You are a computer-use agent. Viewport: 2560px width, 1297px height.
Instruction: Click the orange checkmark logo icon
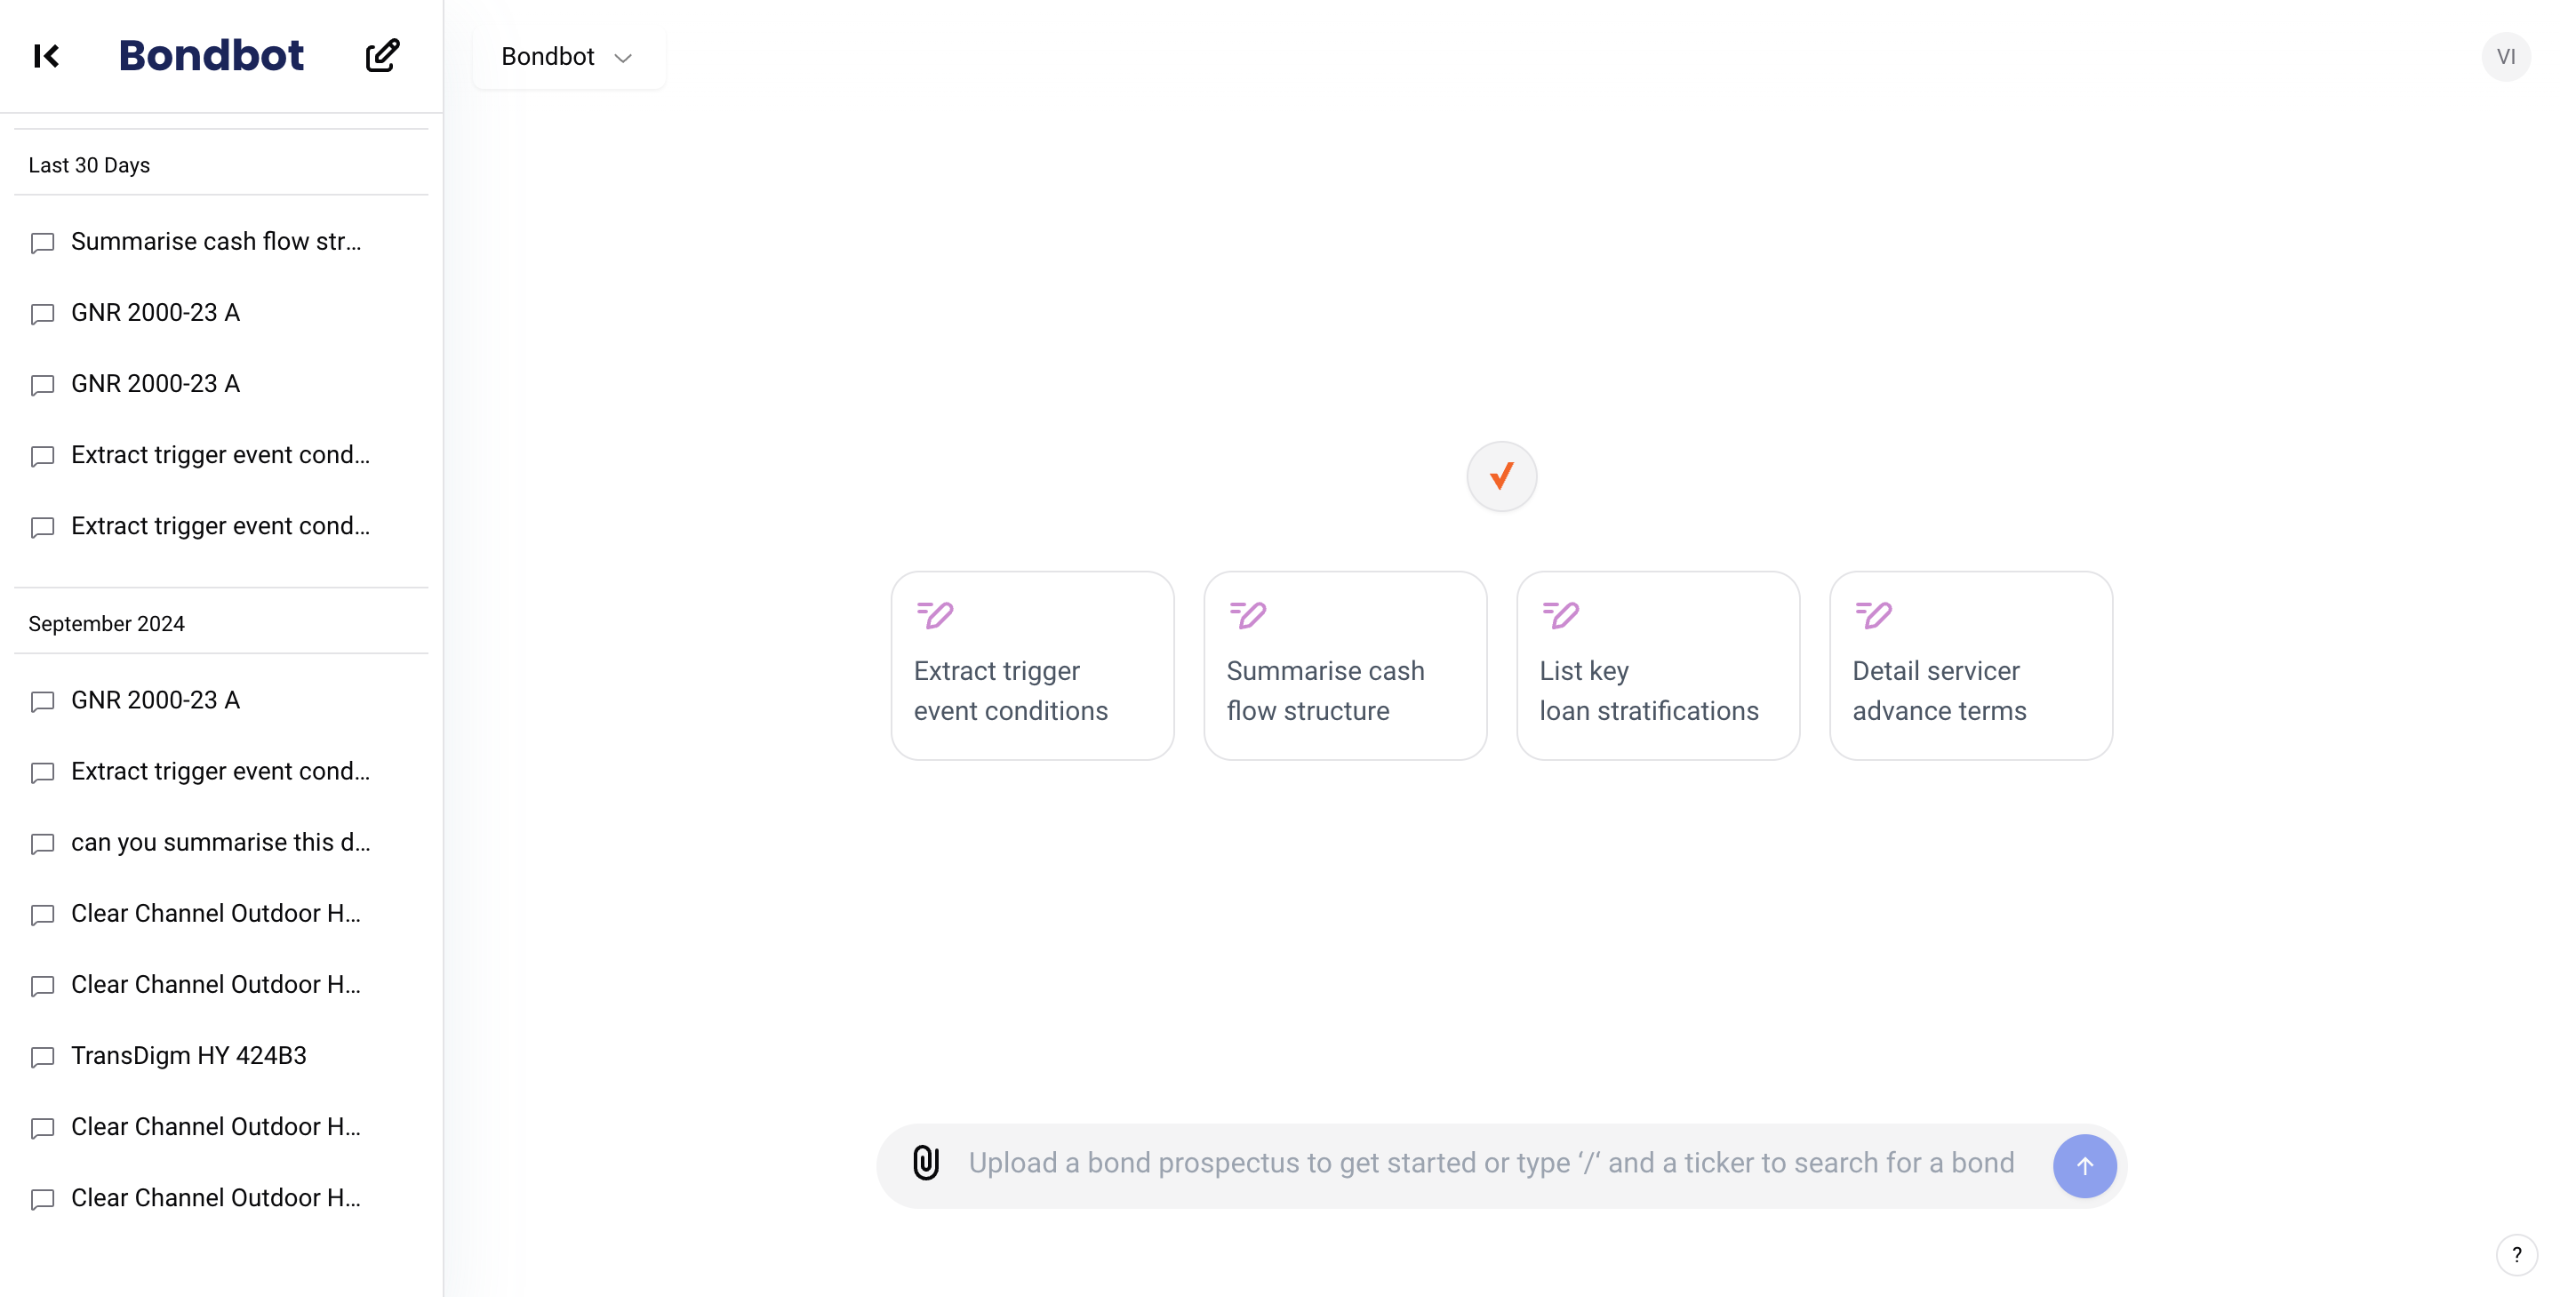pos(1501,476)
